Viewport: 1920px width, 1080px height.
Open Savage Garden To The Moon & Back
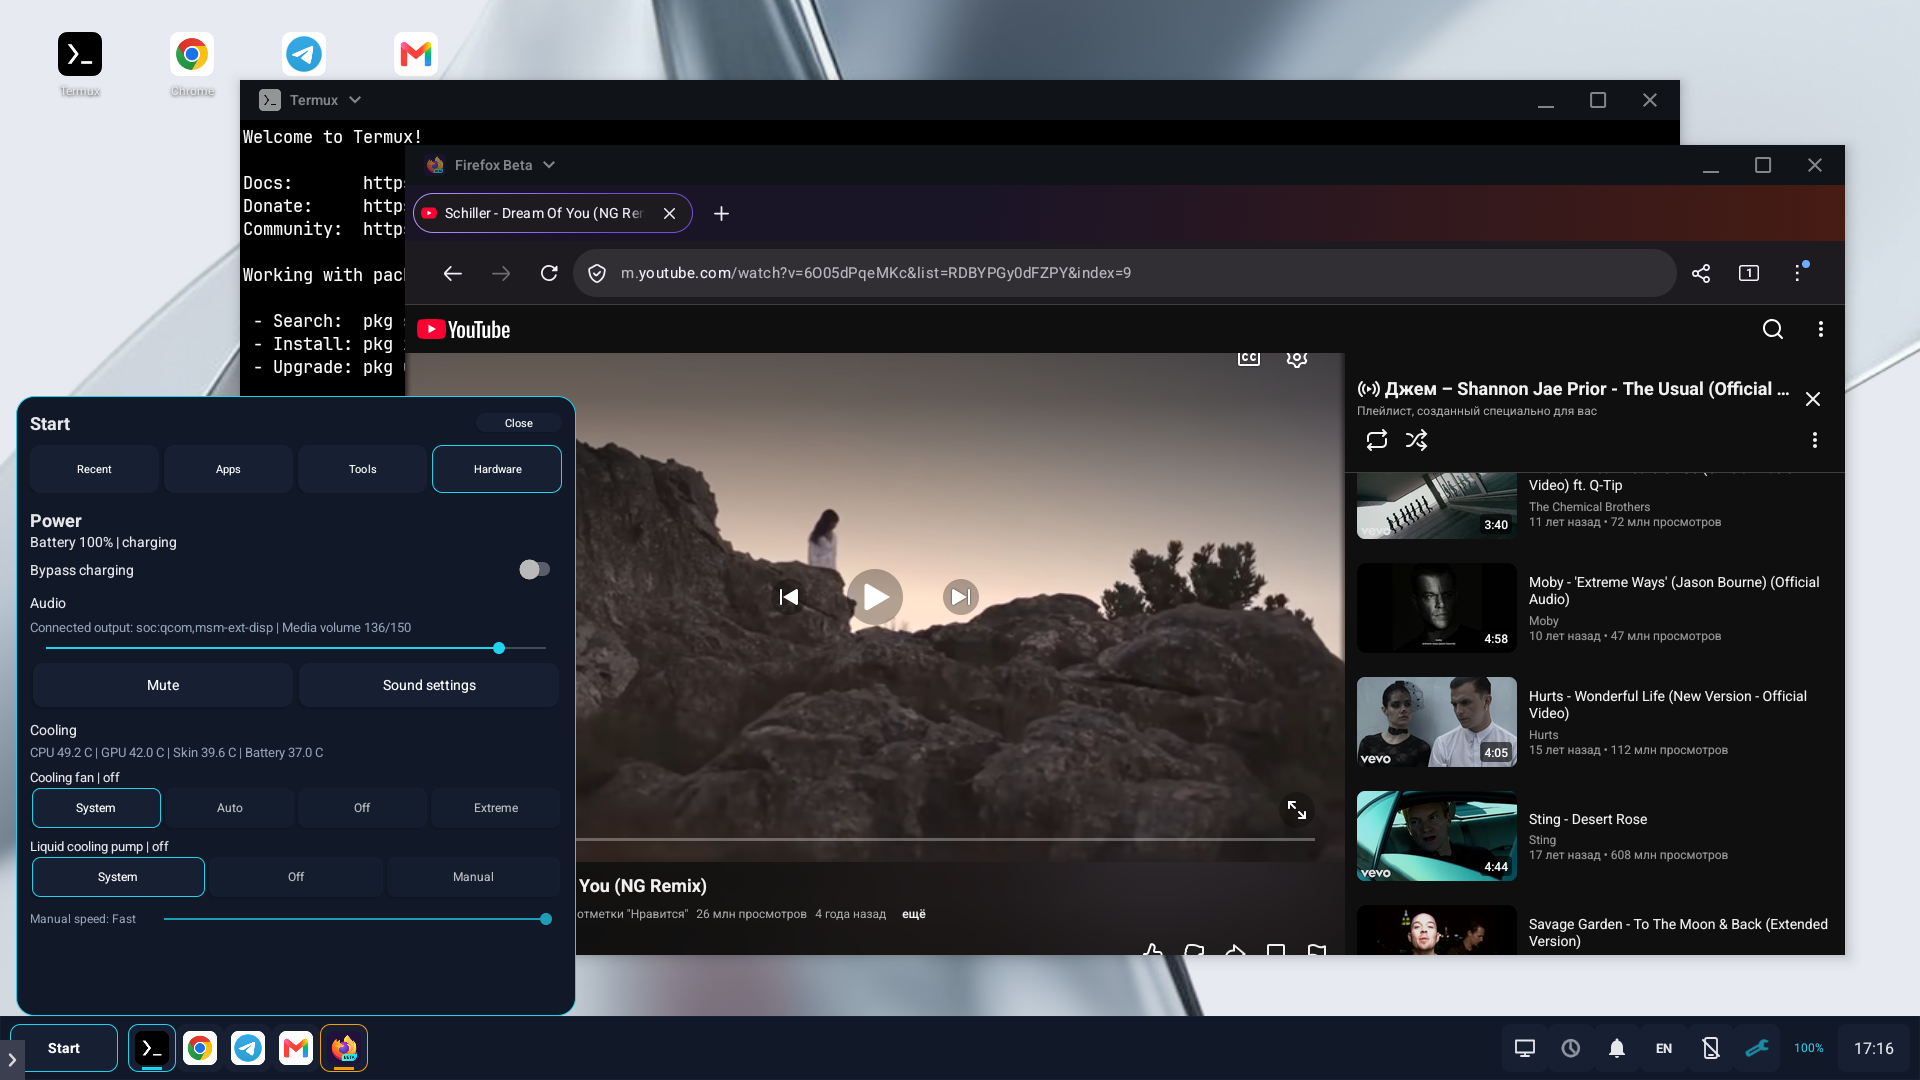1595,930
